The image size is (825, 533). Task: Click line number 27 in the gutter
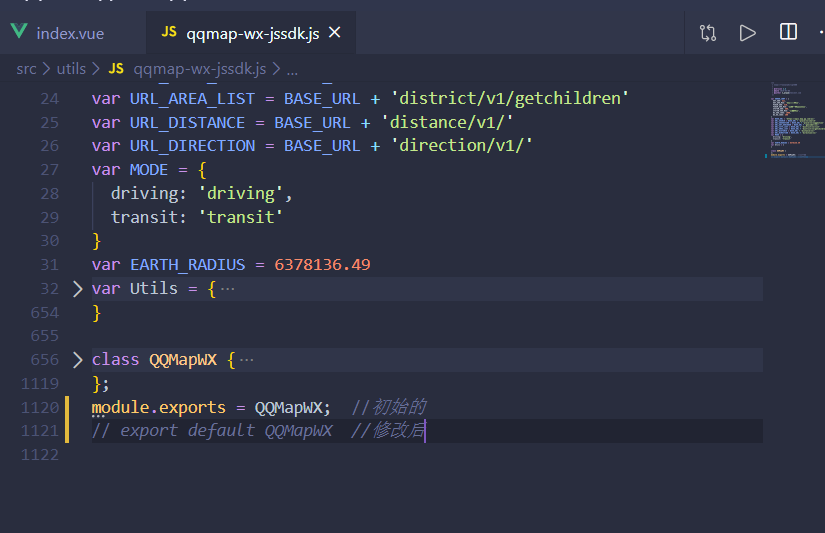tap(50, 170)
